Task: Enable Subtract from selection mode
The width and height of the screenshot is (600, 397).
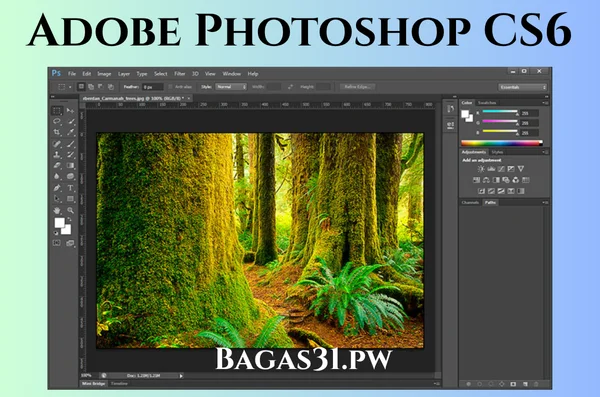Action: [101, 87]
